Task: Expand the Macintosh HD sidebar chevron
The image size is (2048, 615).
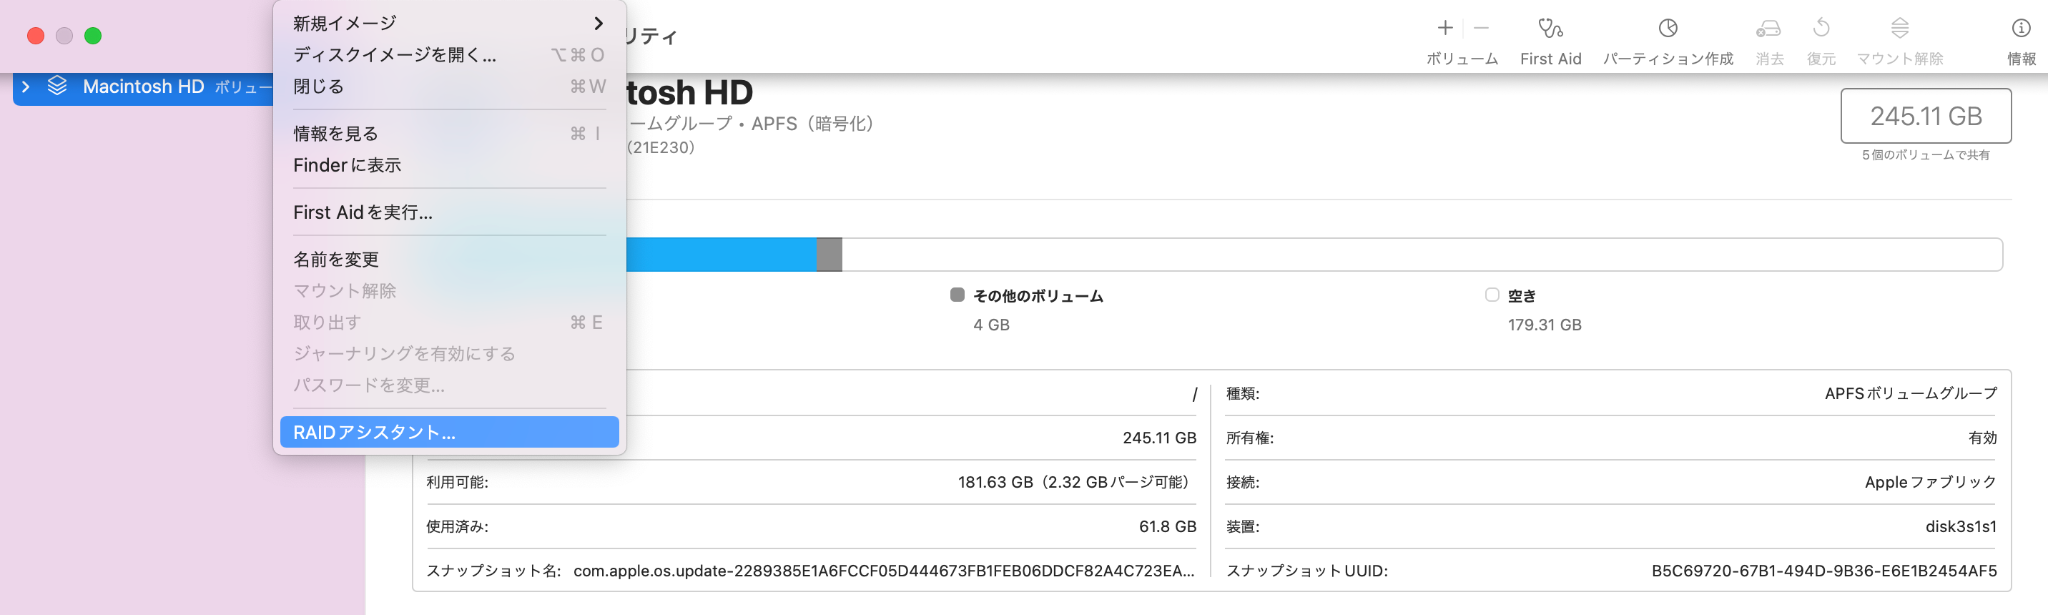Action: (26, 87)
